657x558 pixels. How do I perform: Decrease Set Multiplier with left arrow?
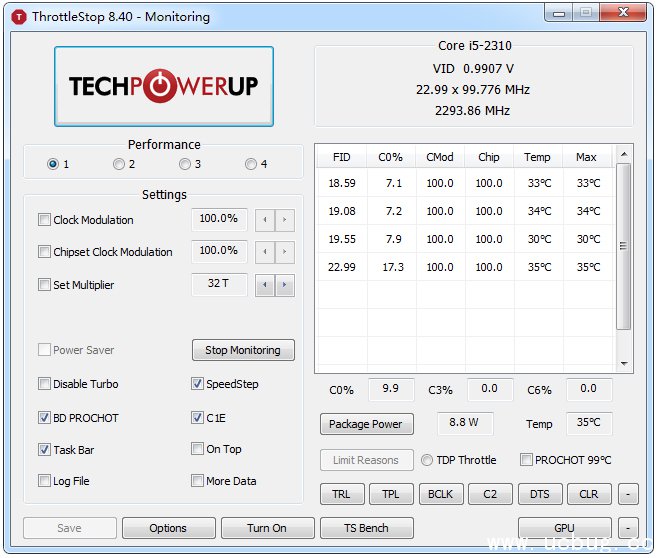point(265,285)
